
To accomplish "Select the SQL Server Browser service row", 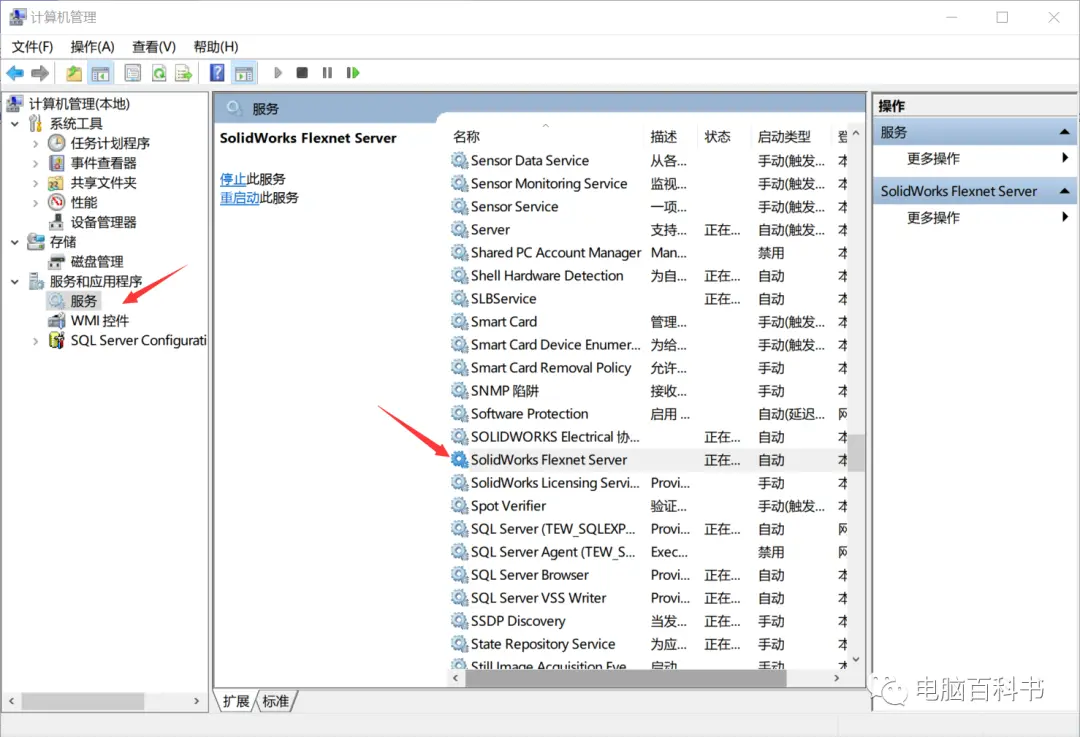I will (x=650, y=575).
